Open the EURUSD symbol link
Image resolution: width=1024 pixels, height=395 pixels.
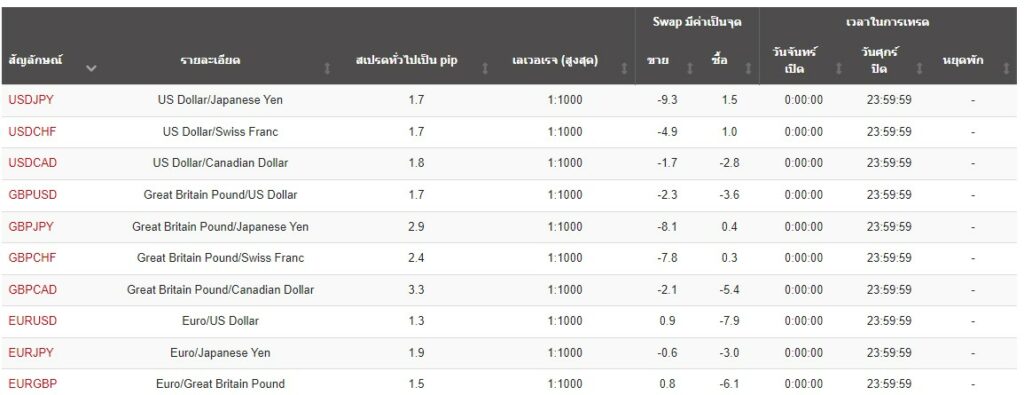coord(33,321)
